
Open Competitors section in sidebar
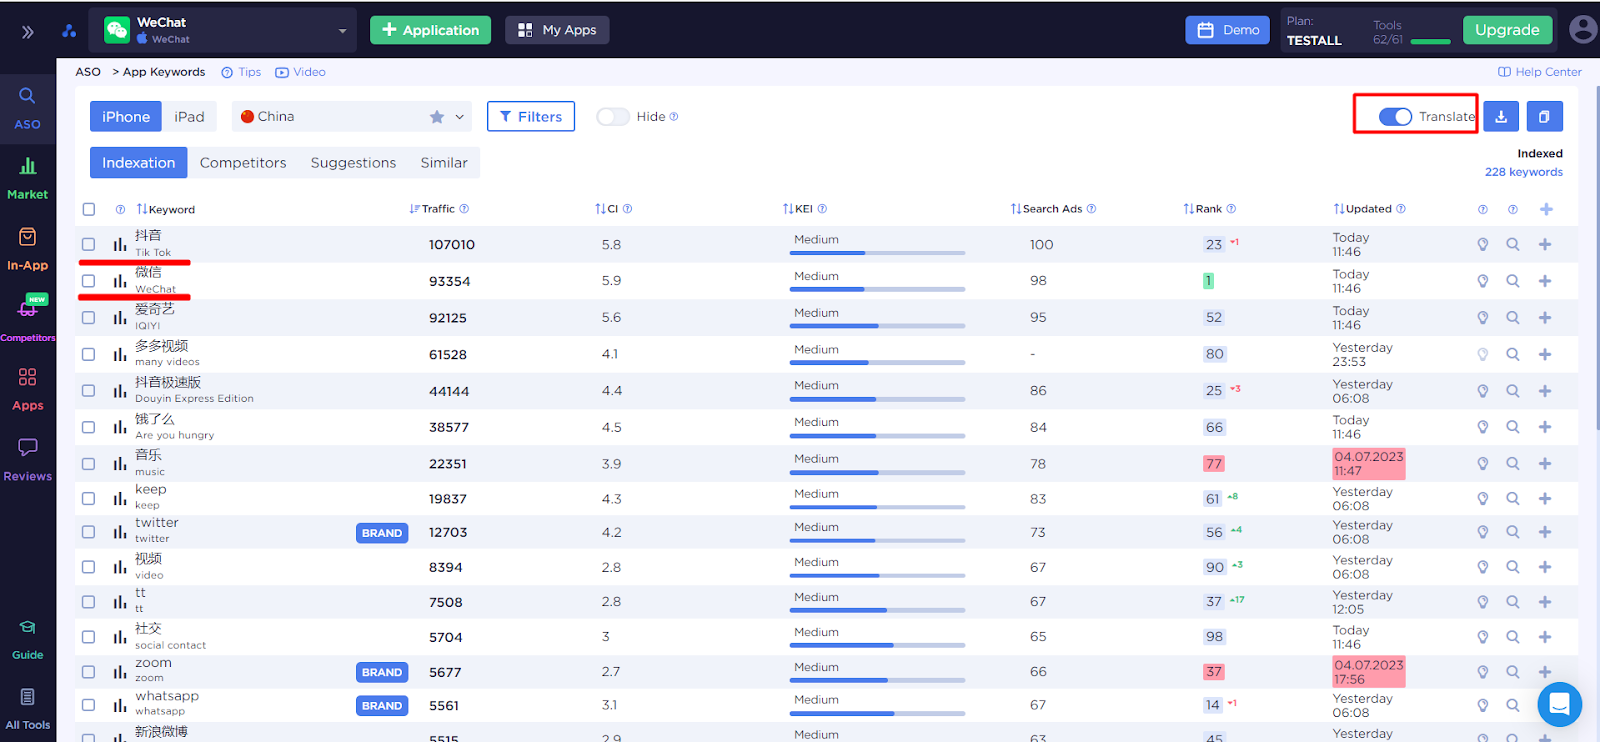click(x=27, y=320)
